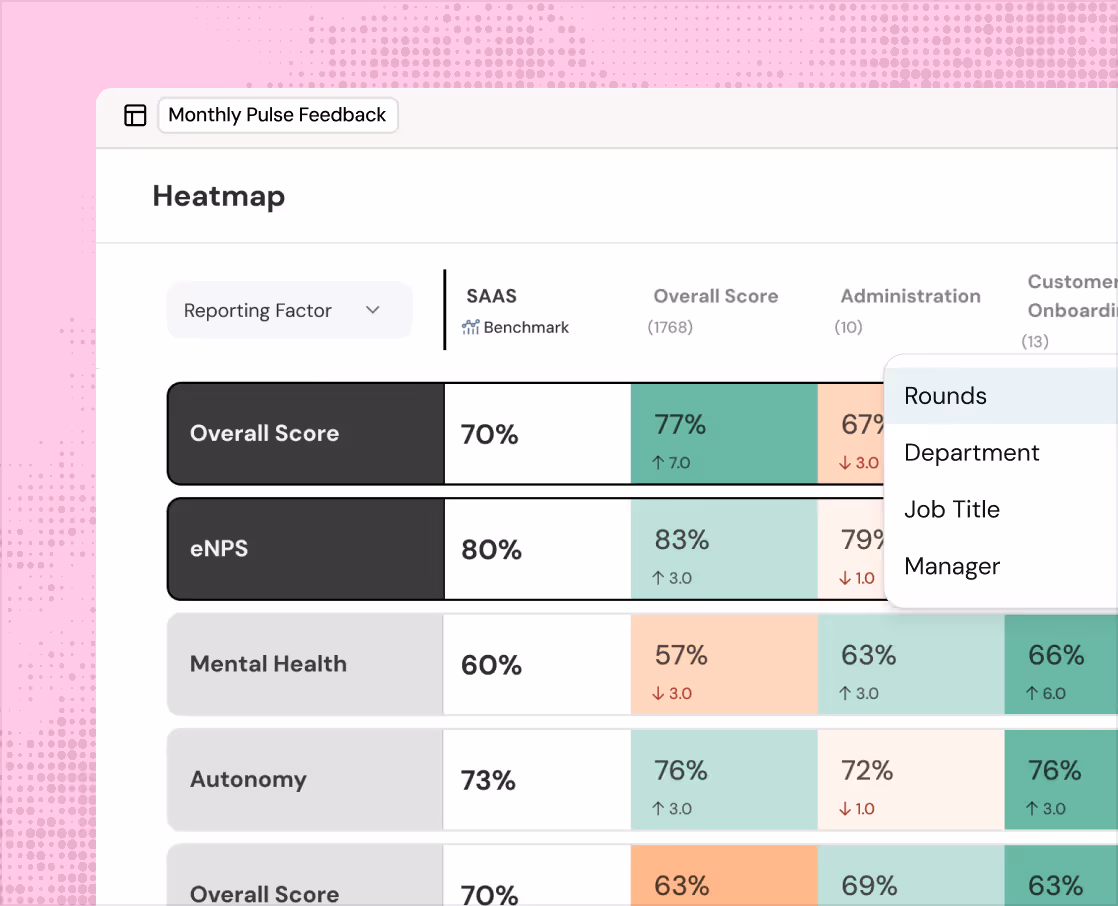Click the 60% Mental Health benchmark value

(x=491, y=665)
